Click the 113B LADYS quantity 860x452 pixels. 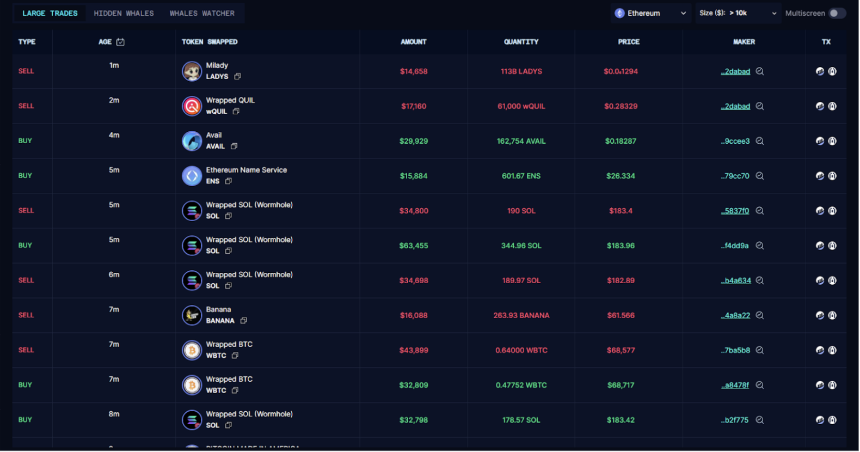(521, 71)
